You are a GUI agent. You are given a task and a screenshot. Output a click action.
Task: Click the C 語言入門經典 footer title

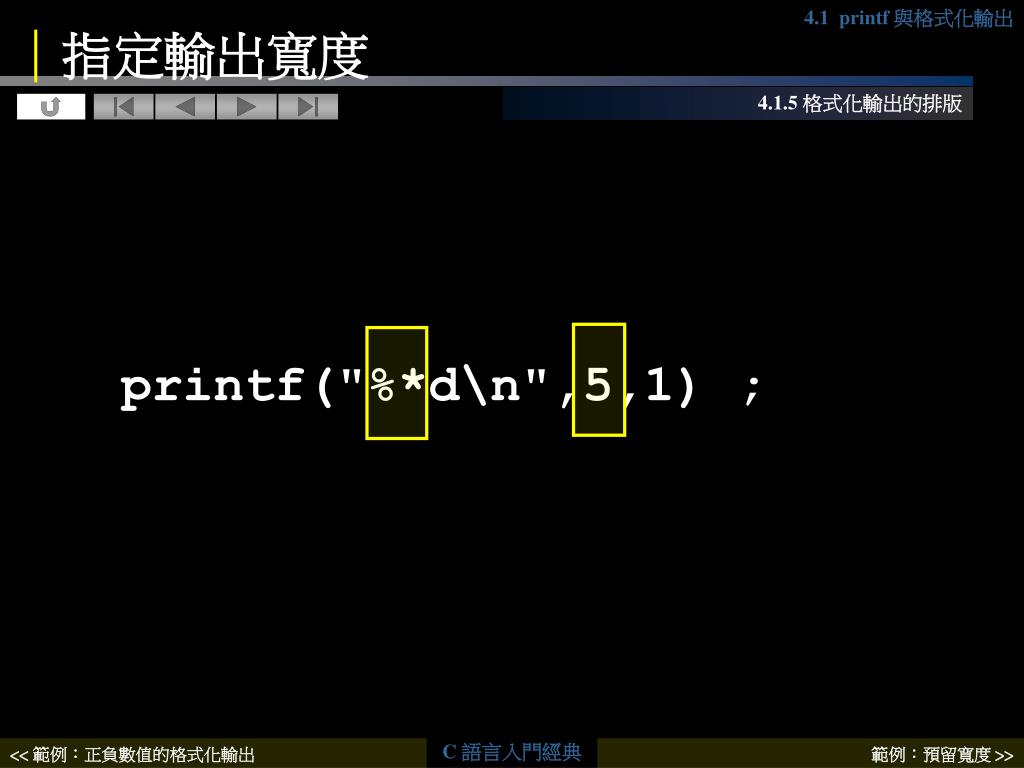point(511,752)
